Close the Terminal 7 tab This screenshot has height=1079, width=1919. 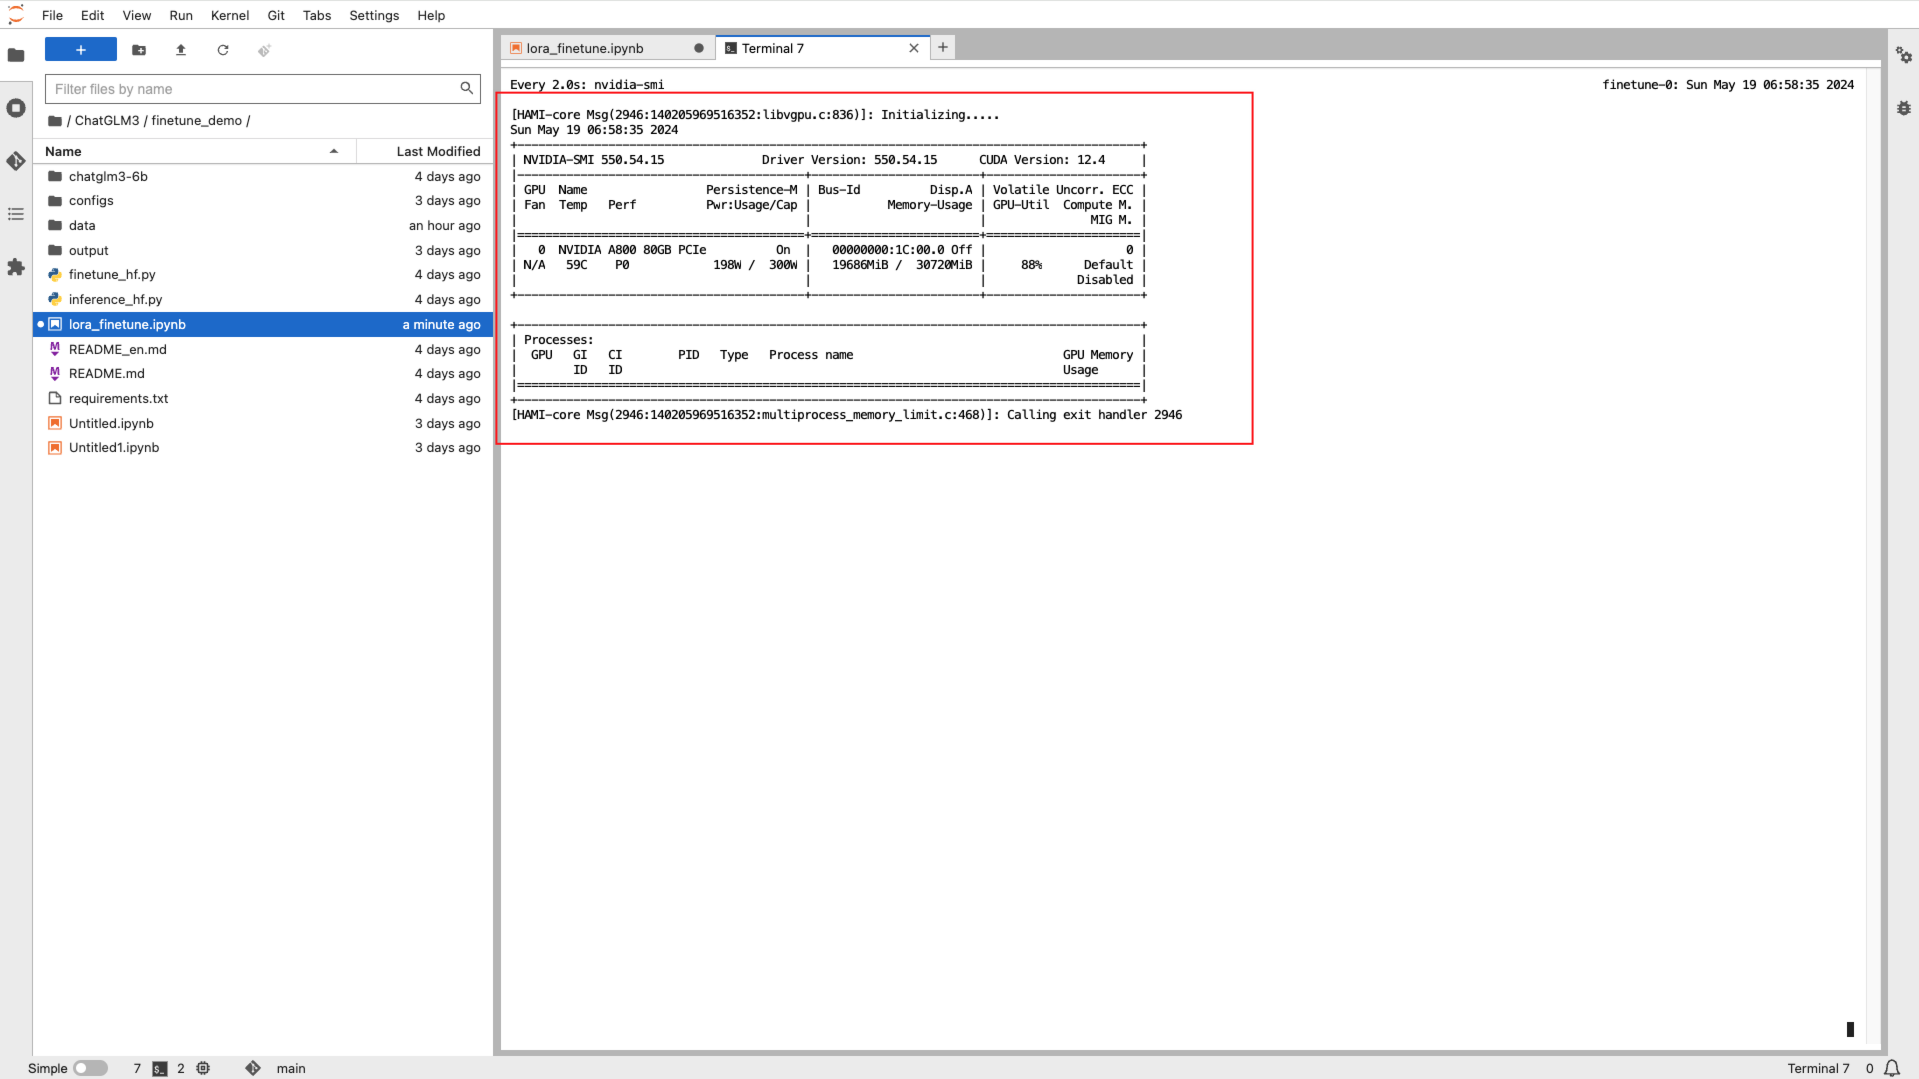coord(913,48)
